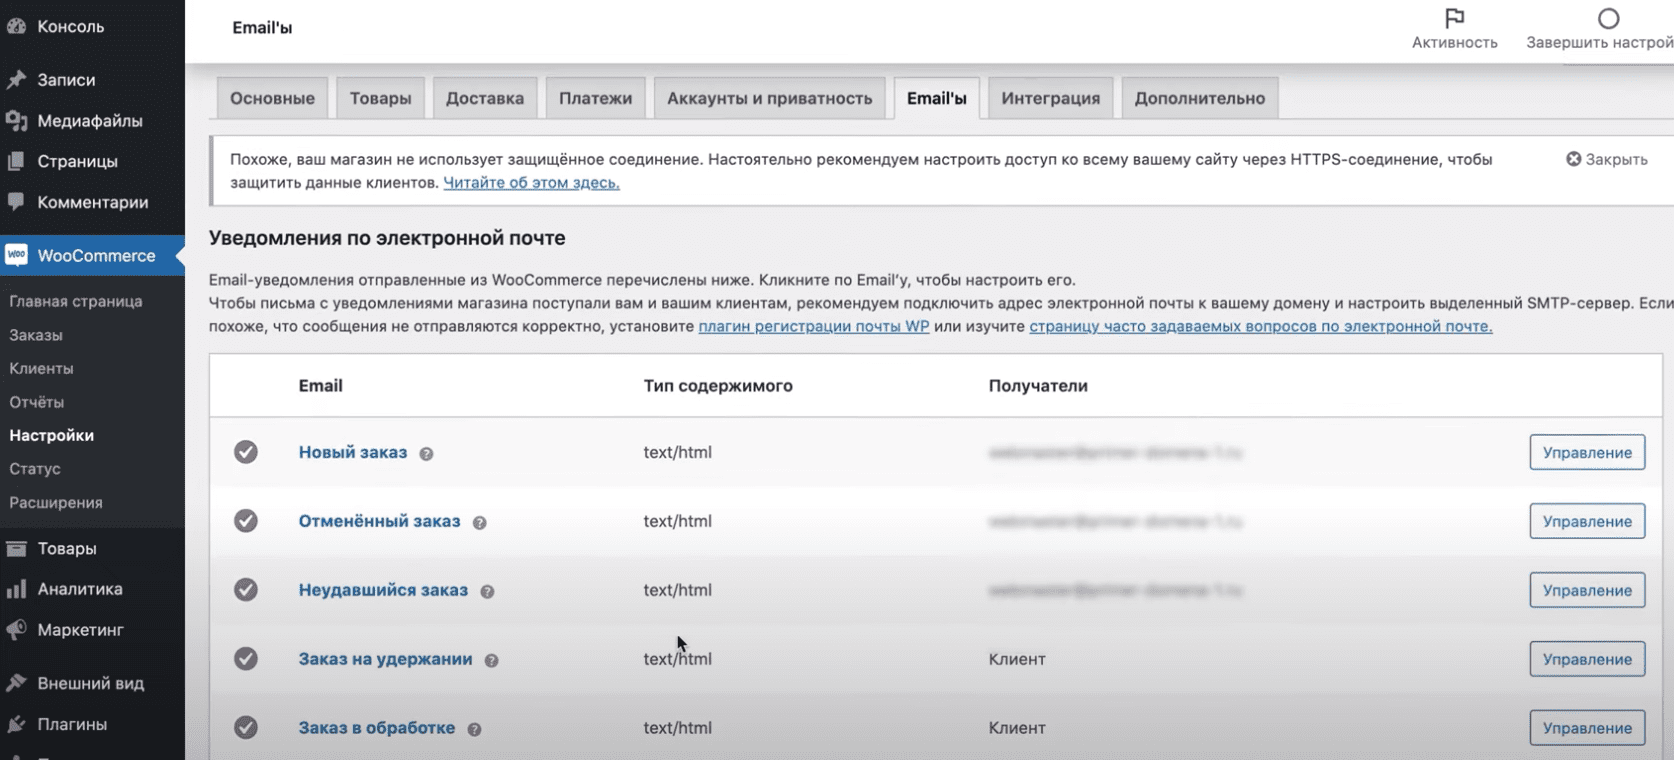Switch to the Основные tab

[272, 98]
